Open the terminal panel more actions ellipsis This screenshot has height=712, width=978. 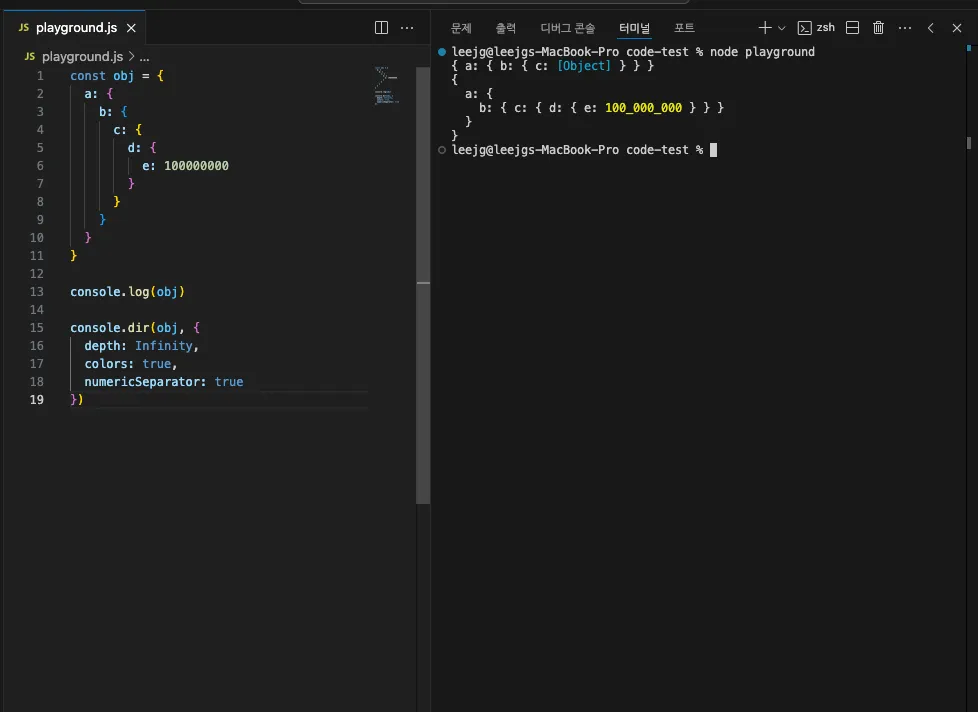click(905, 28)
